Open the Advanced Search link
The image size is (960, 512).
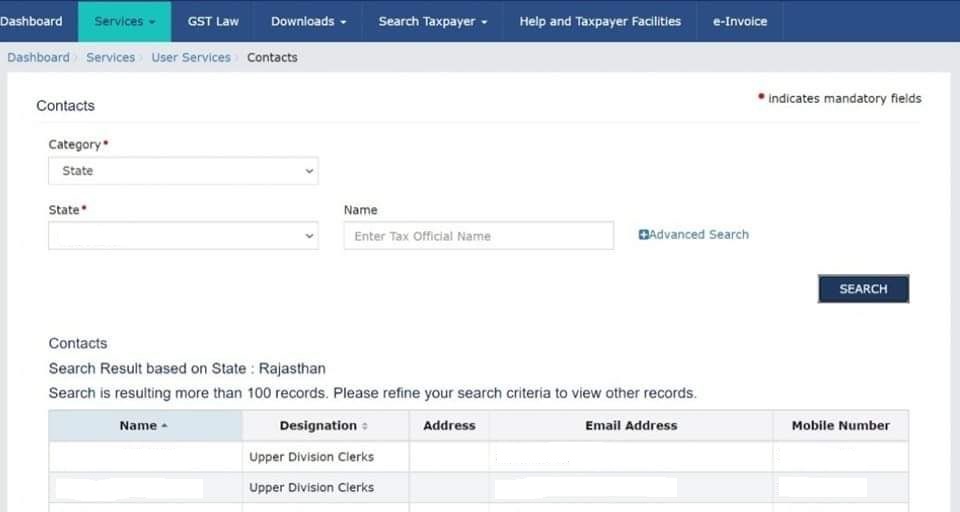699,235
